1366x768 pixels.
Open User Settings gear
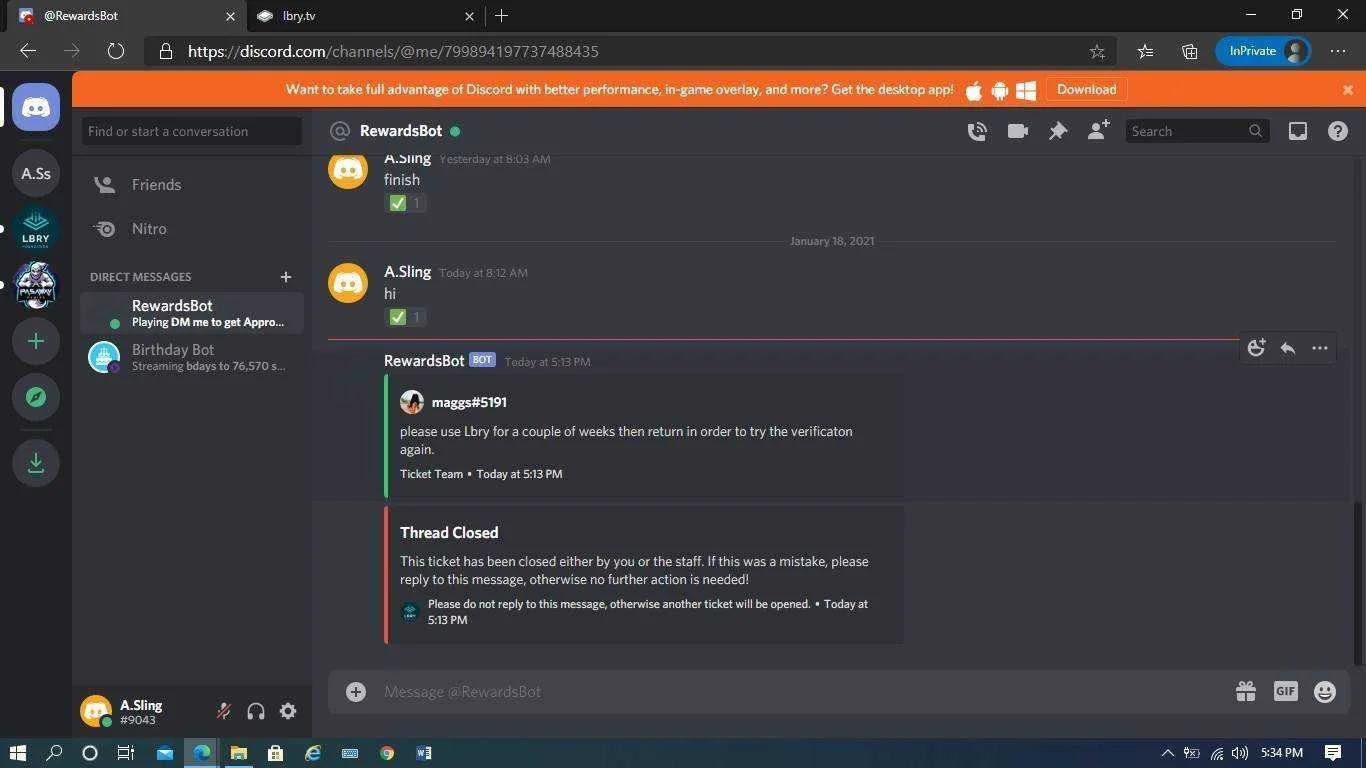click(288, 711)
